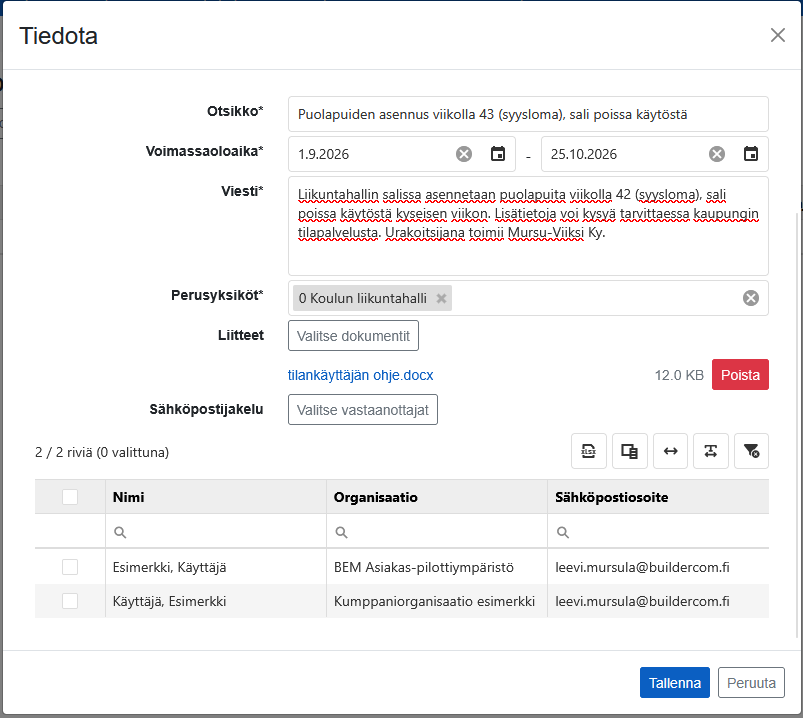Screen dimensions: 803x718
Task: Check the Käyttäjä, Esimerkki row checkbox
Action: (x=70, y=601)
